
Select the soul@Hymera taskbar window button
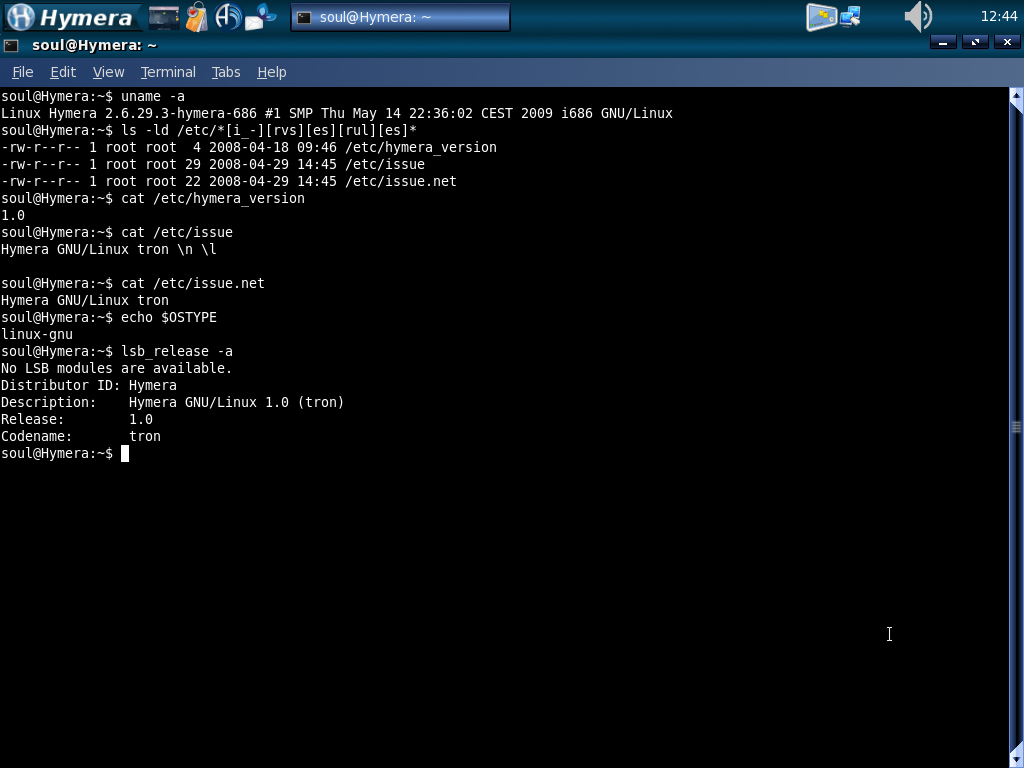coord(400,17)
